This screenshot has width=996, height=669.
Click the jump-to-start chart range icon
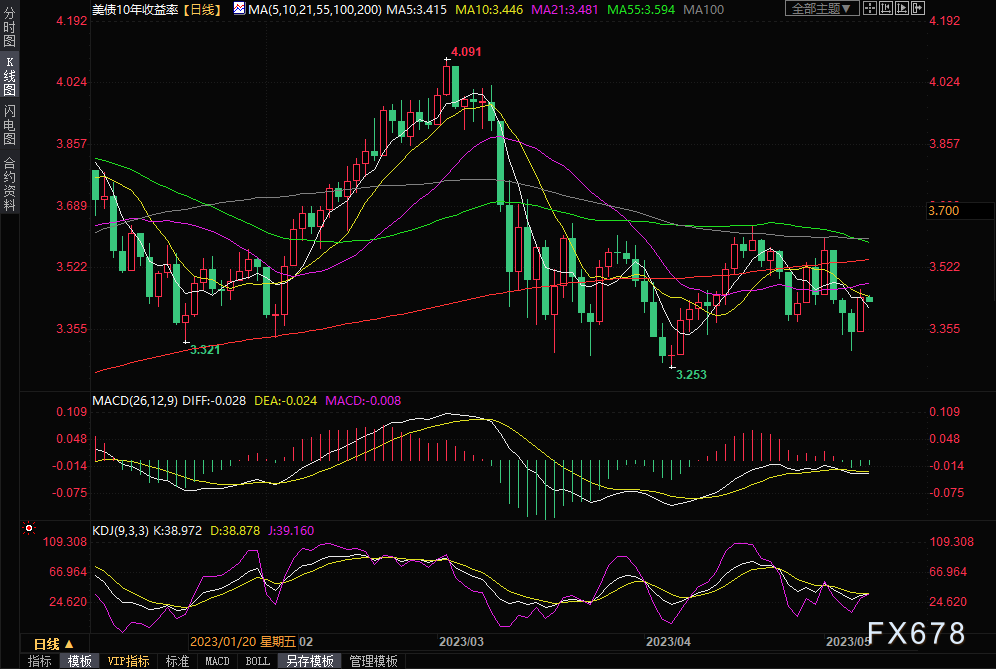click(x=886, y=8)
